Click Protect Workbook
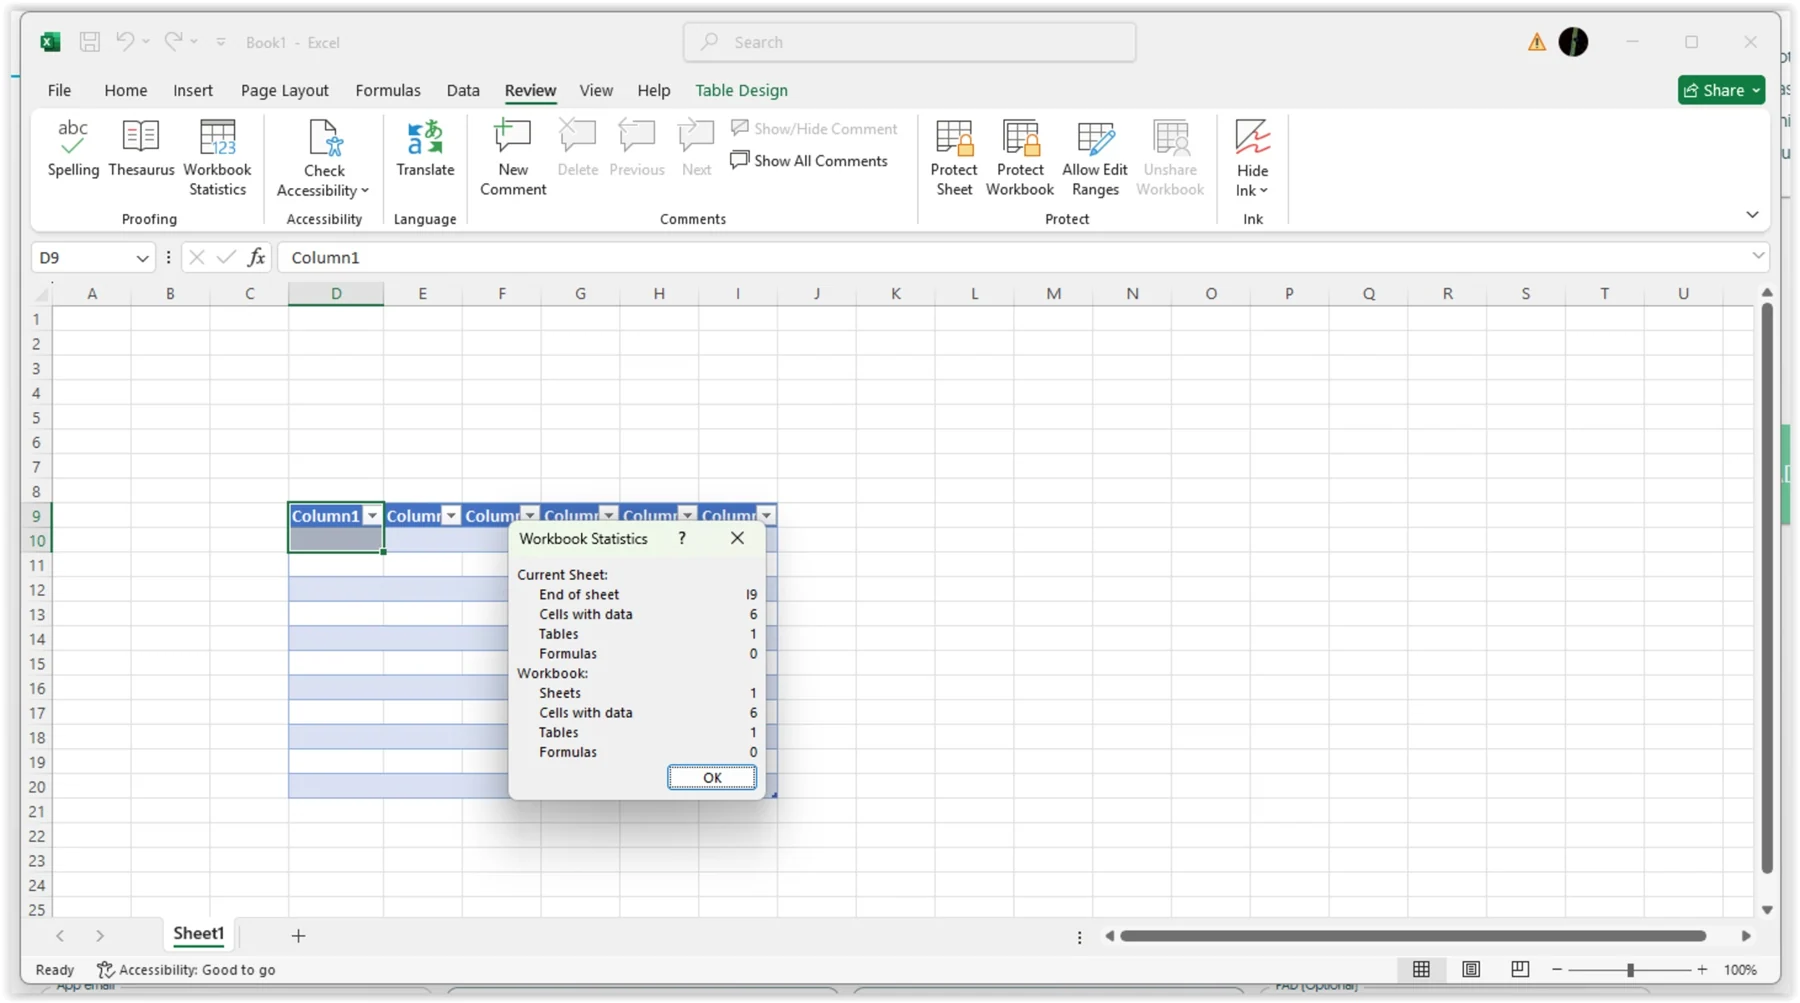 point(1020,158)
